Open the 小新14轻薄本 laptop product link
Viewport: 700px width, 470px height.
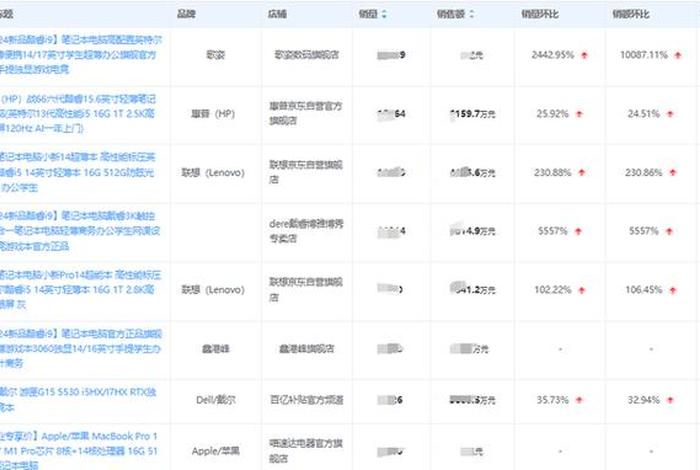coord(78,172)
